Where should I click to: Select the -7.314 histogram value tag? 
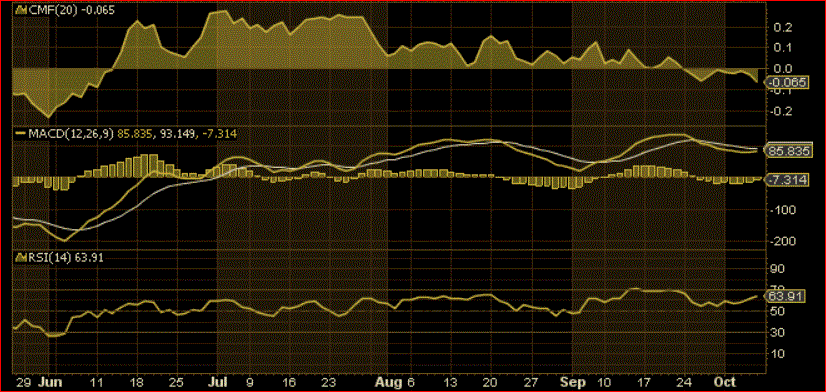pyautogui.click(x=786, y=180)
